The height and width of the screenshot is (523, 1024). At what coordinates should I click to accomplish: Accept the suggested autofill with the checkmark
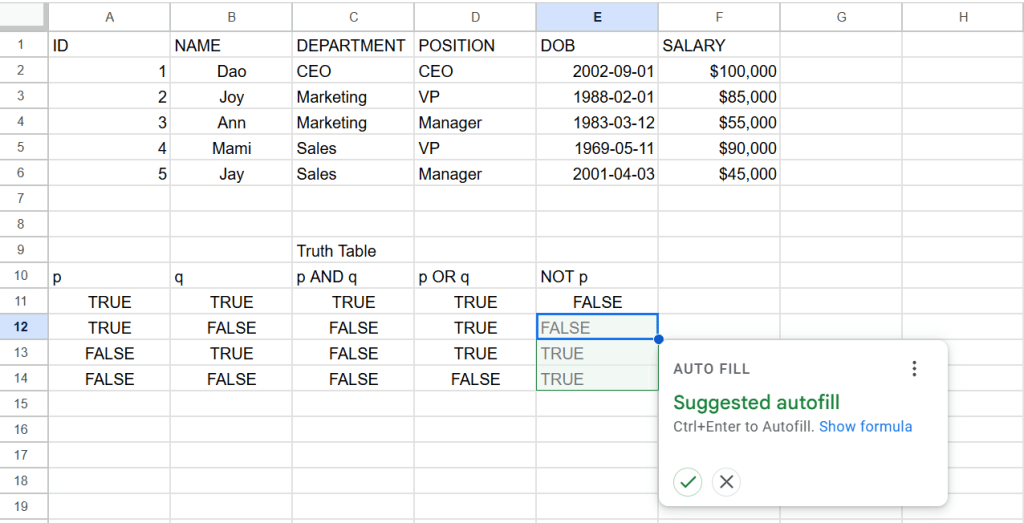coord(687,482)
